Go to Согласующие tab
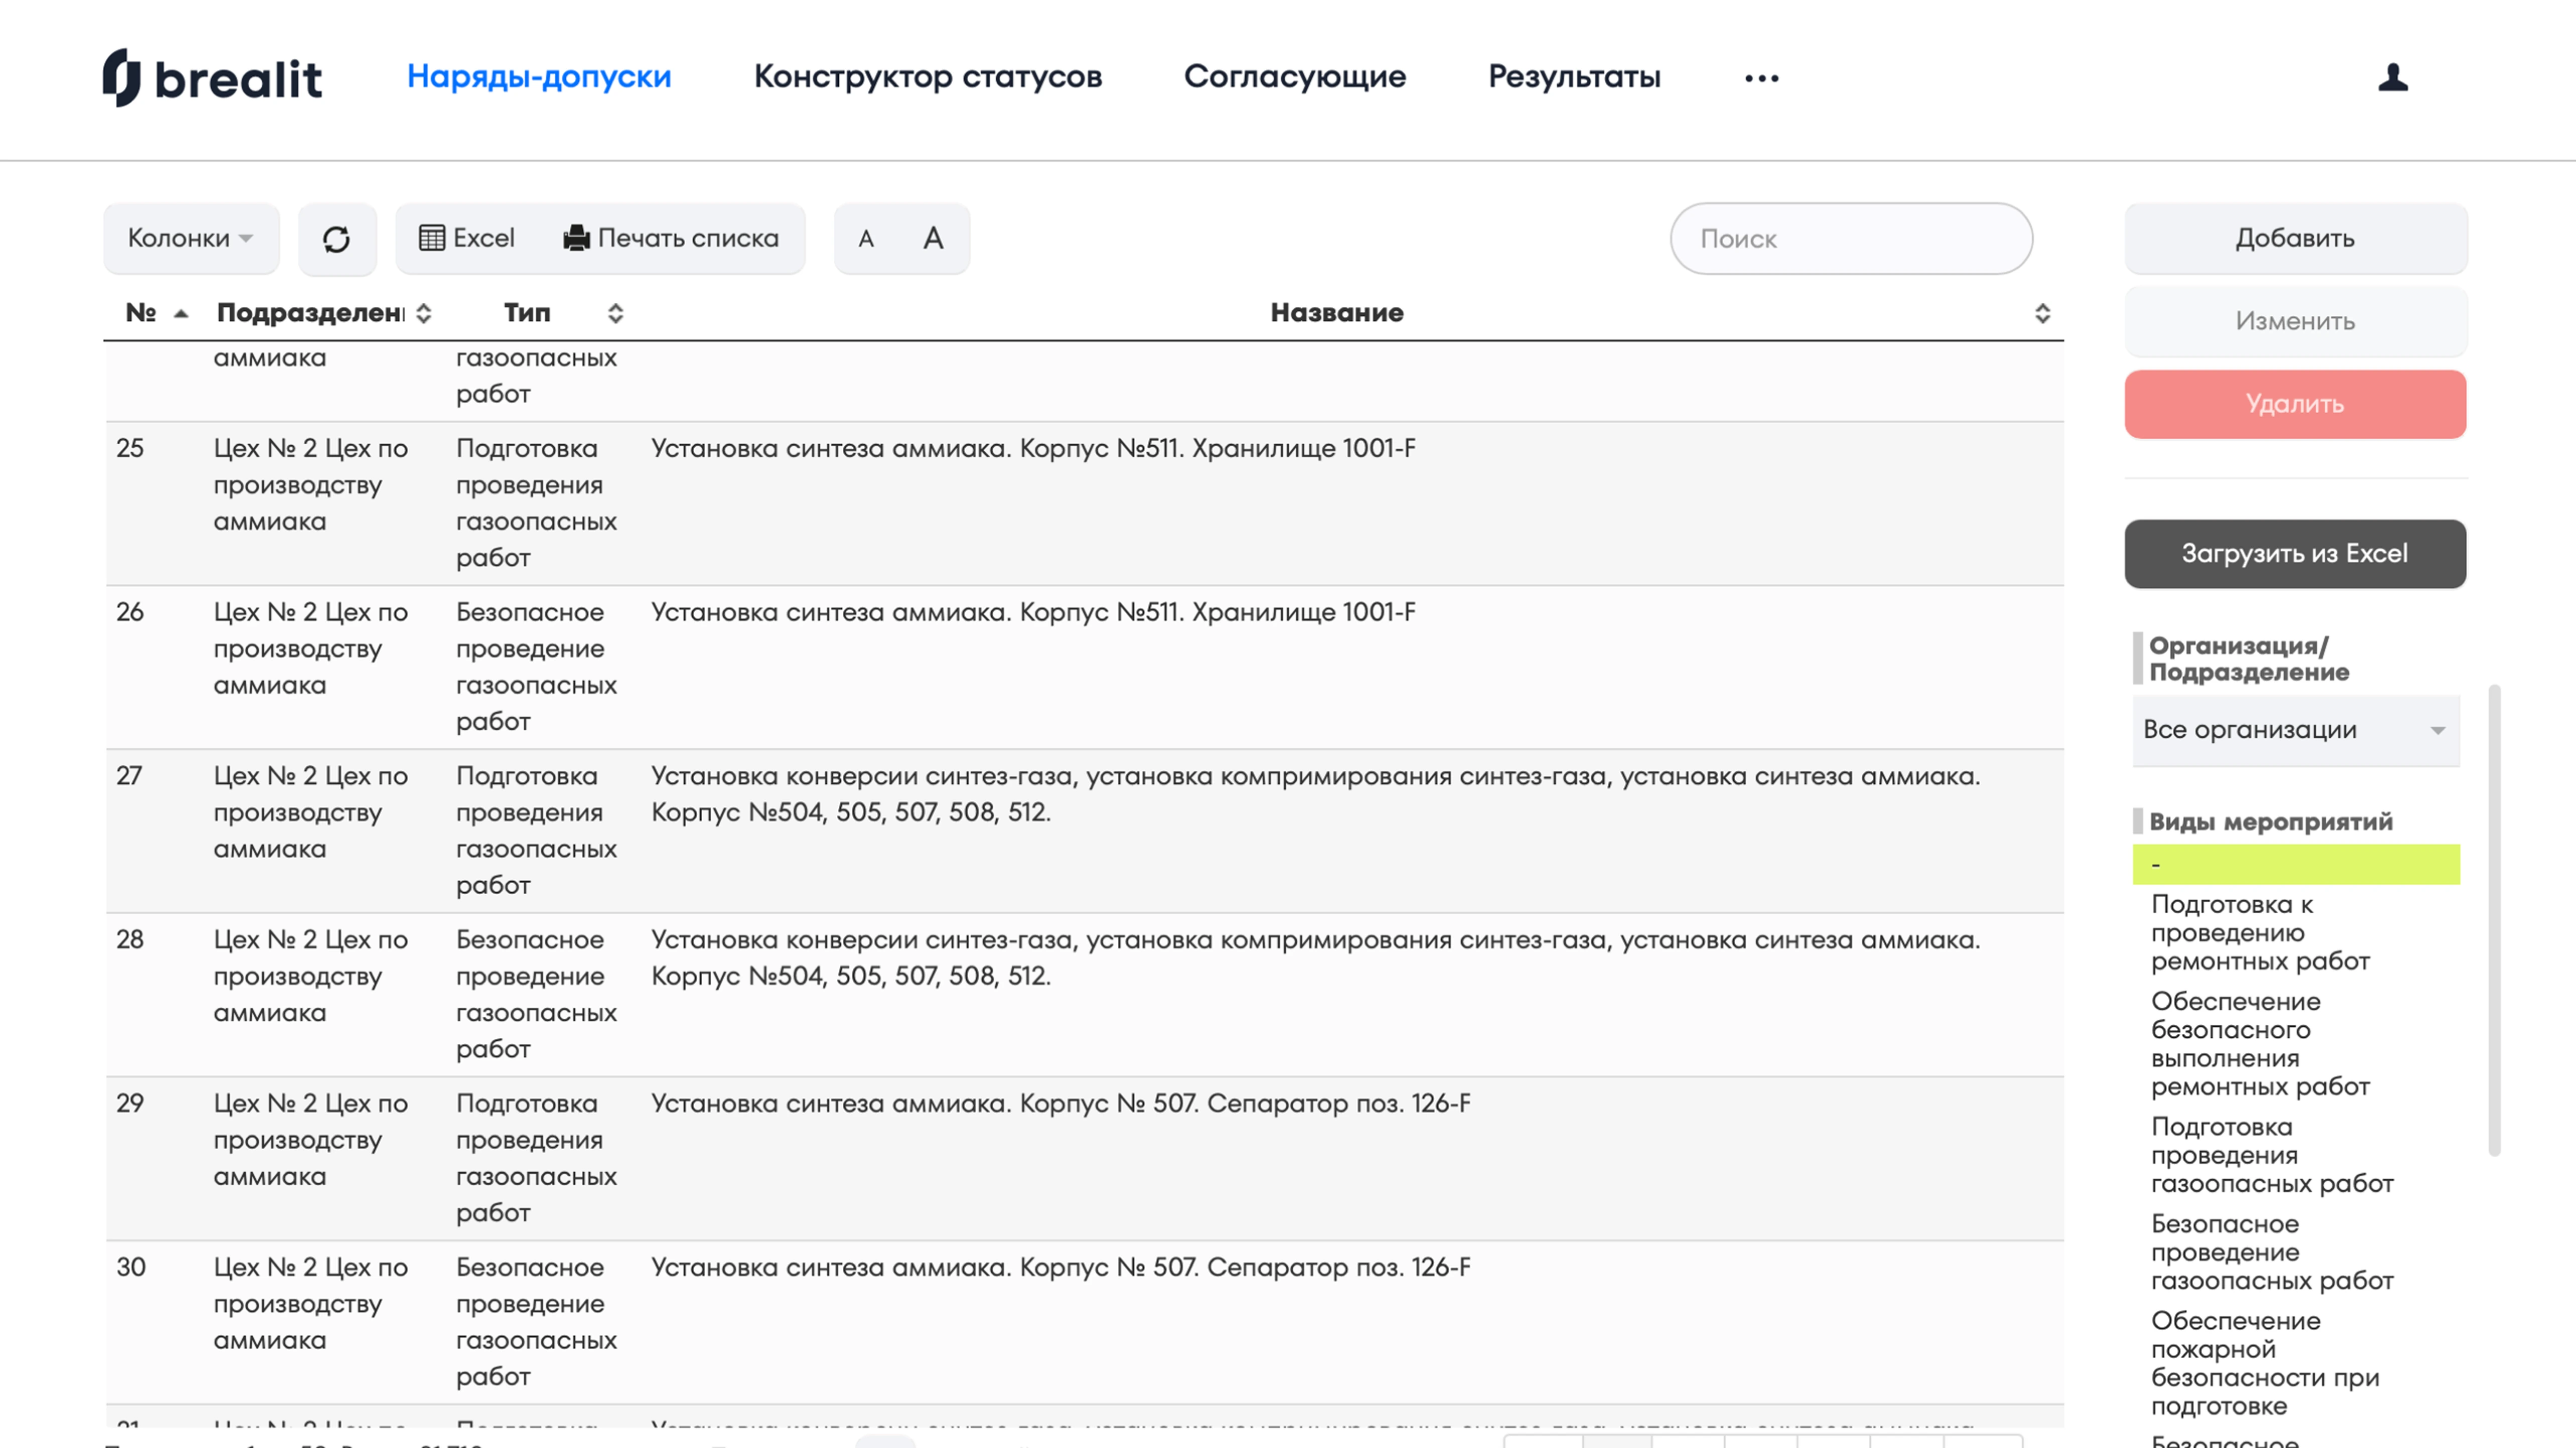The image size is (2576, 1448). point(1294,77)
